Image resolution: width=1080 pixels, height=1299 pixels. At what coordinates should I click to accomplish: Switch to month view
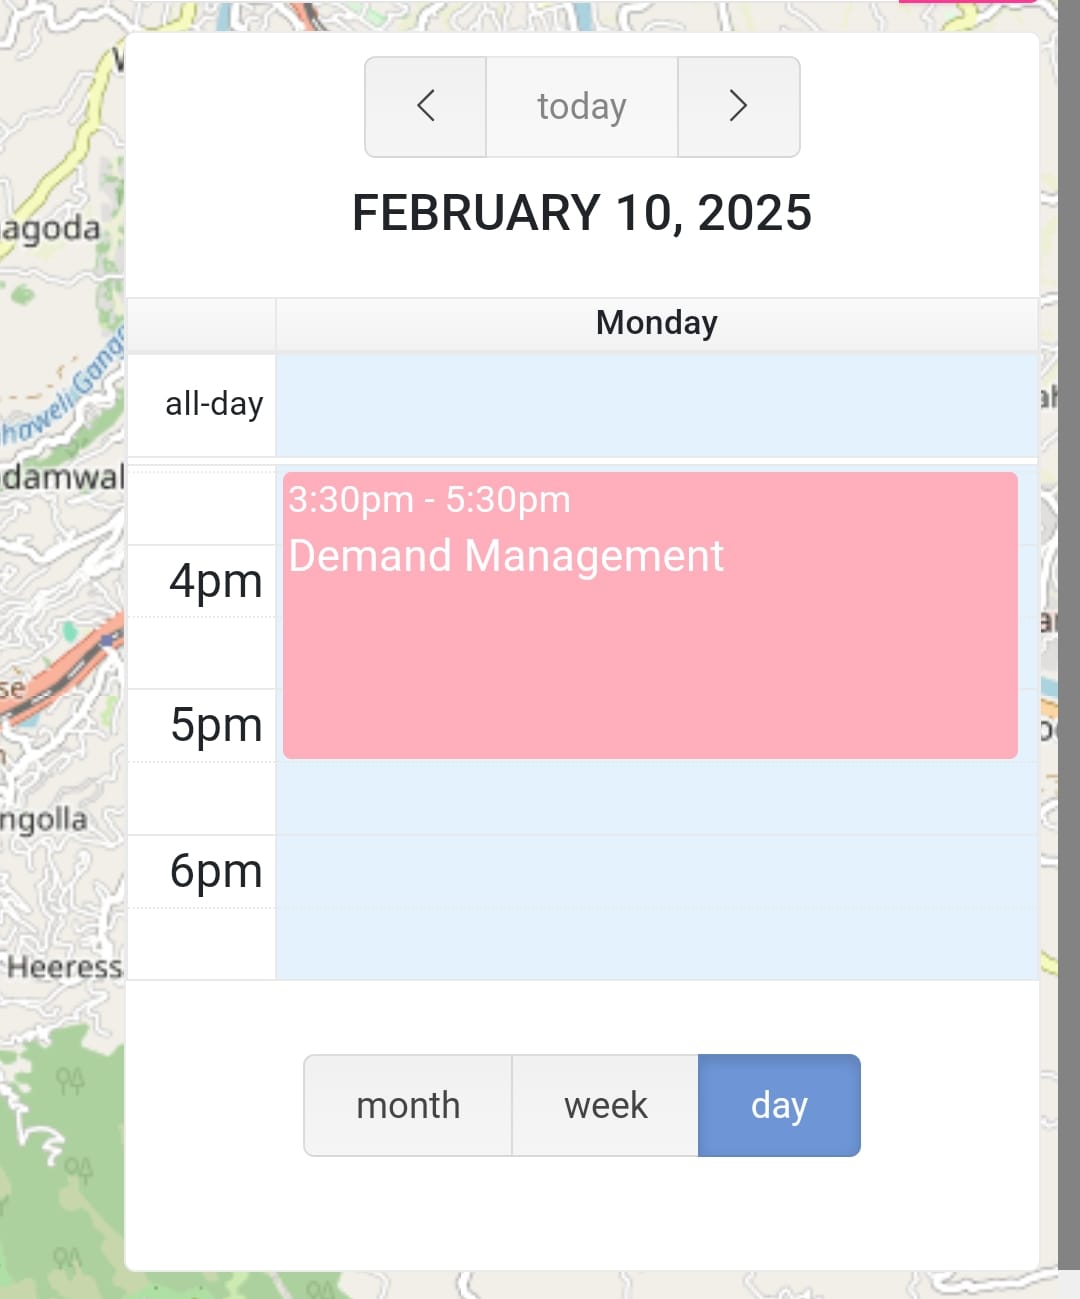pyautogui.click(x=408, y=1105)
